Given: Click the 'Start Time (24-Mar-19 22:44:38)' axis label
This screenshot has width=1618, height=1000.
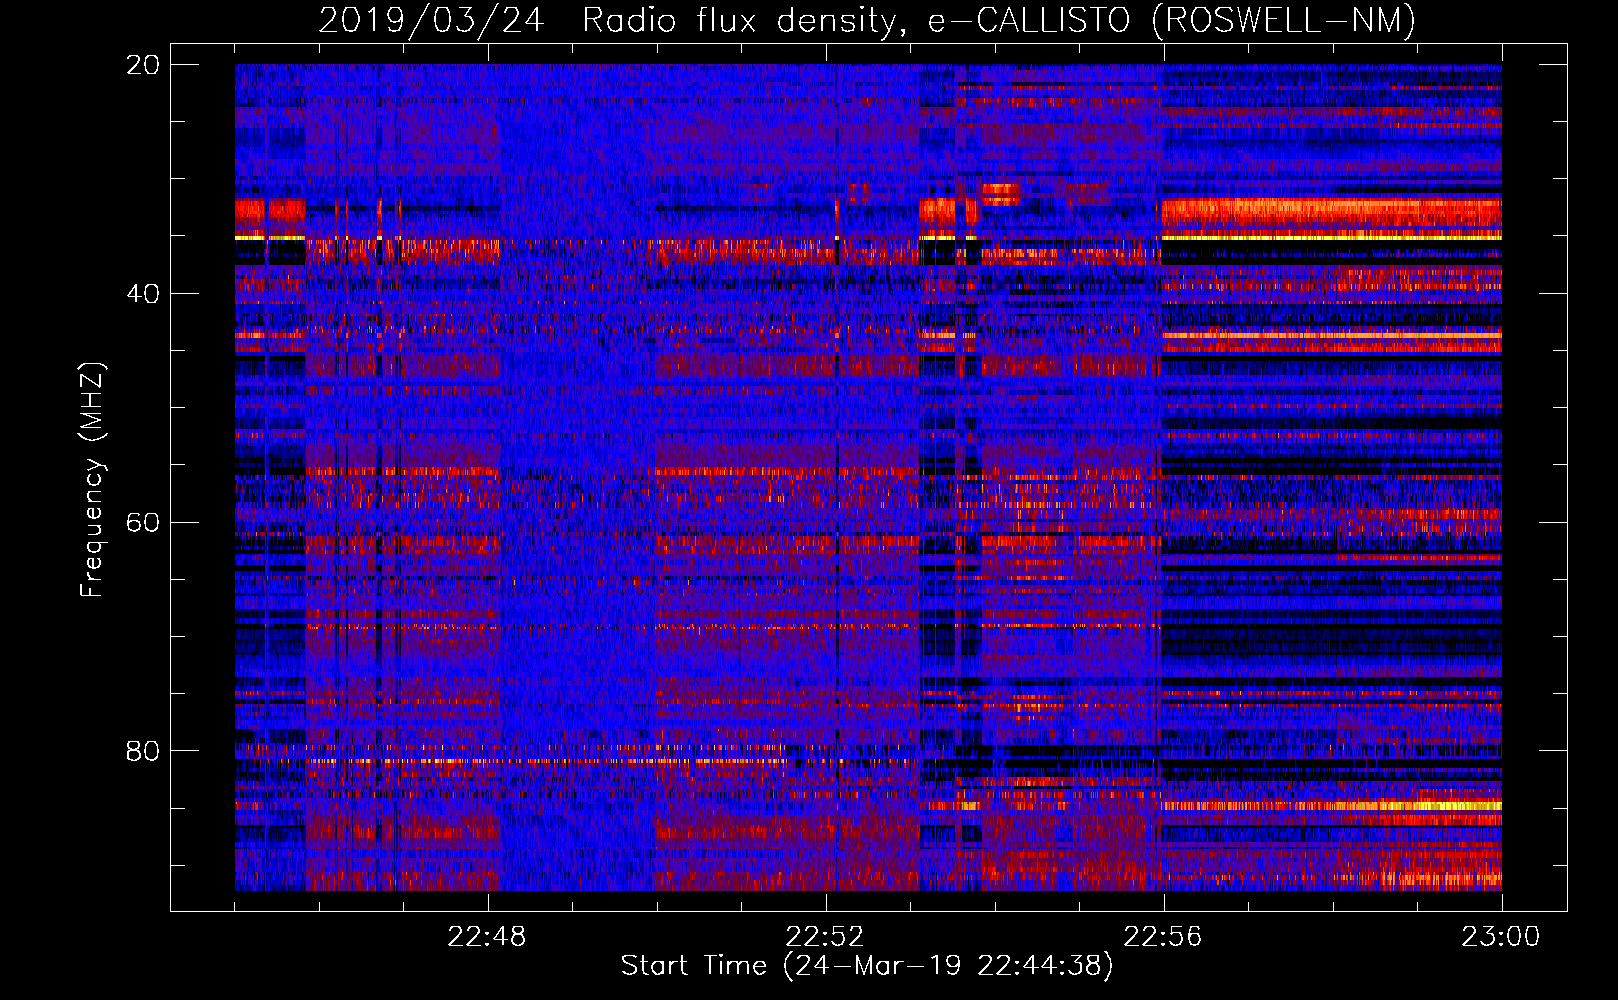Looking at the screenshot, I should [867, 966].
